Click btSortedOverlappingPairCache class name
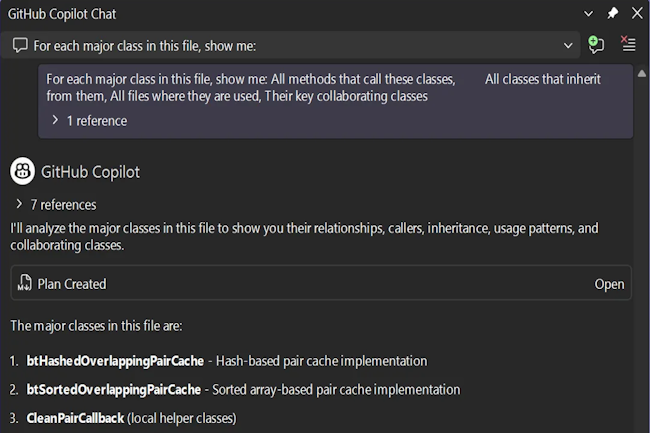 pyautogui.click(x=115, y=389)
